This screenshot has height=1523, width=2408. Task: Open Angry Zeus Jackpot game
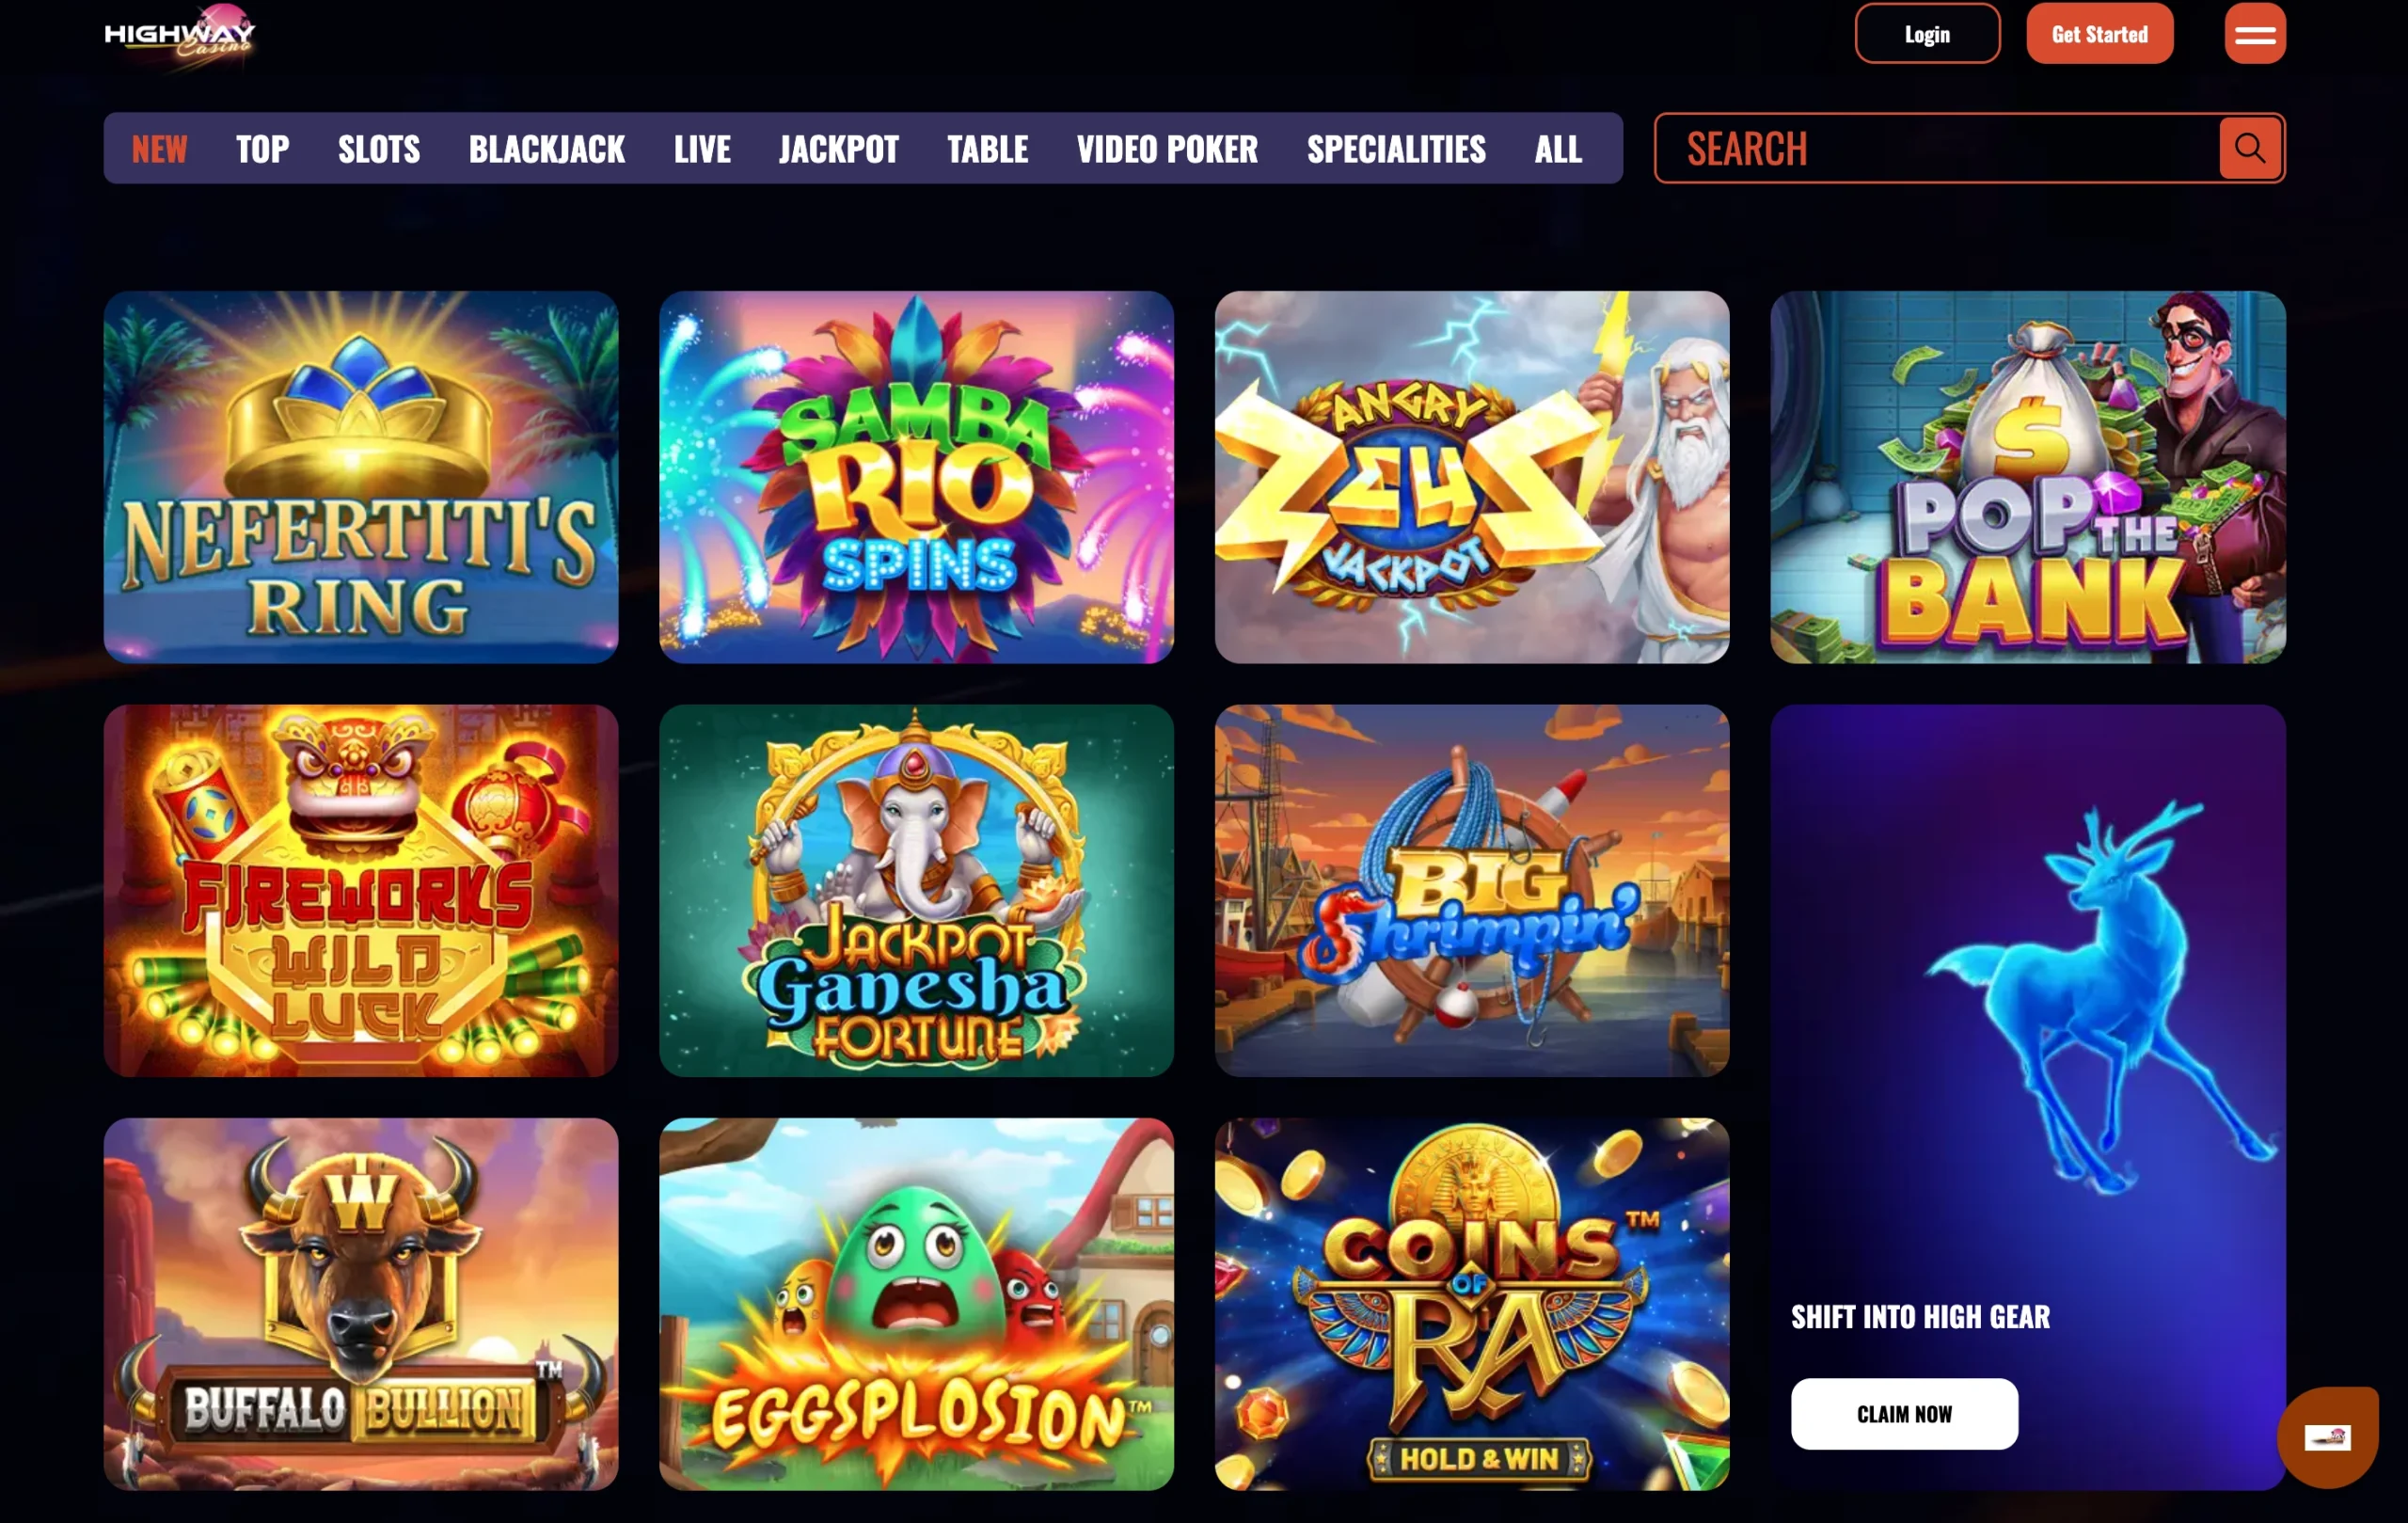(1472, 477)
